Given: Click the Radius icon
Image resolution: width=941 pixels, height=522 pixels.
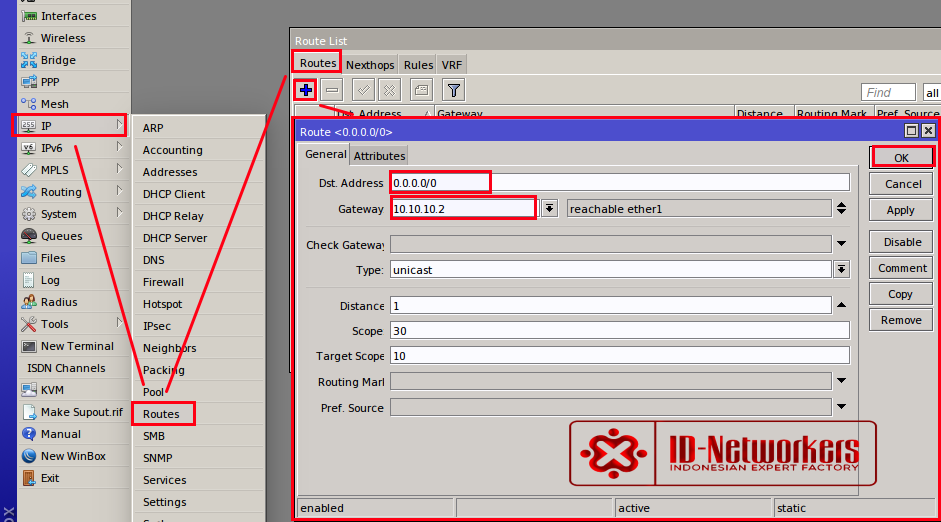Looking at the screenshot, I should coord(29,302).
